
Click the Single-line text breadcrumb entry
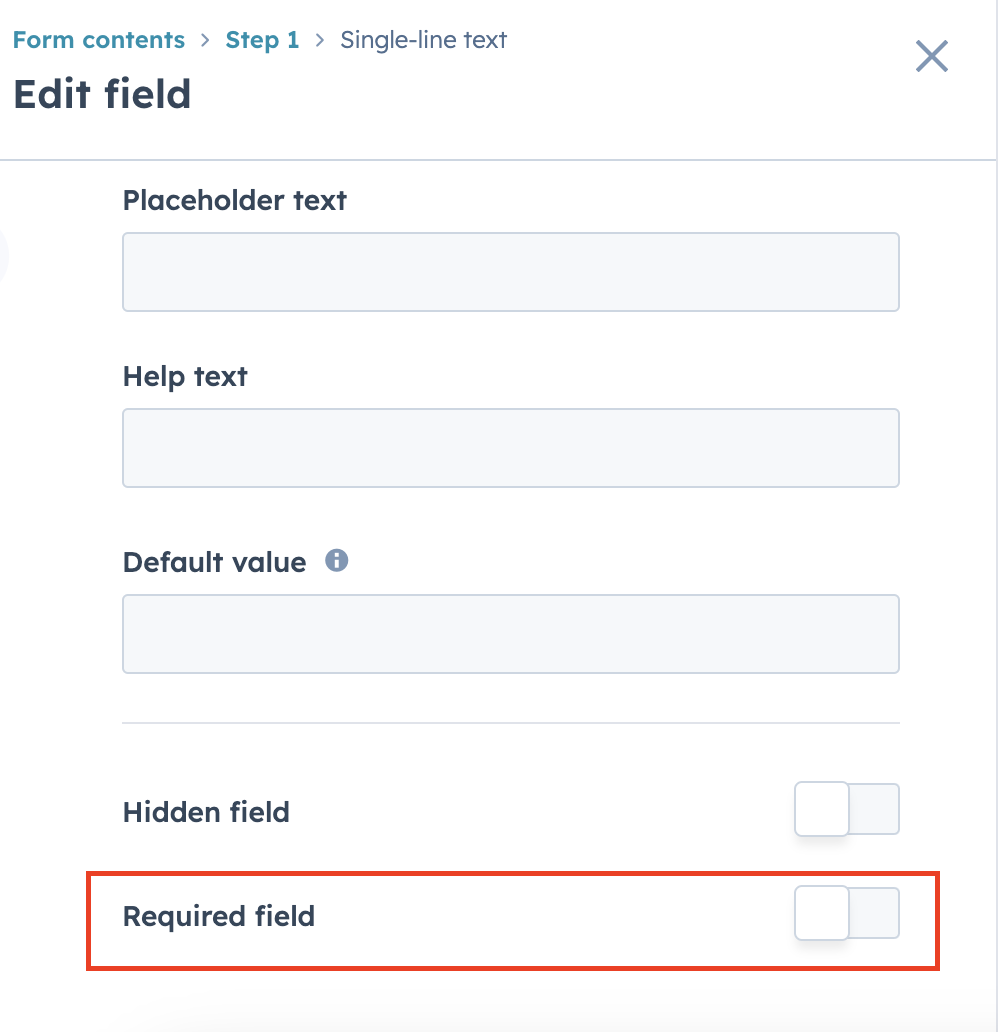[423, 40]
